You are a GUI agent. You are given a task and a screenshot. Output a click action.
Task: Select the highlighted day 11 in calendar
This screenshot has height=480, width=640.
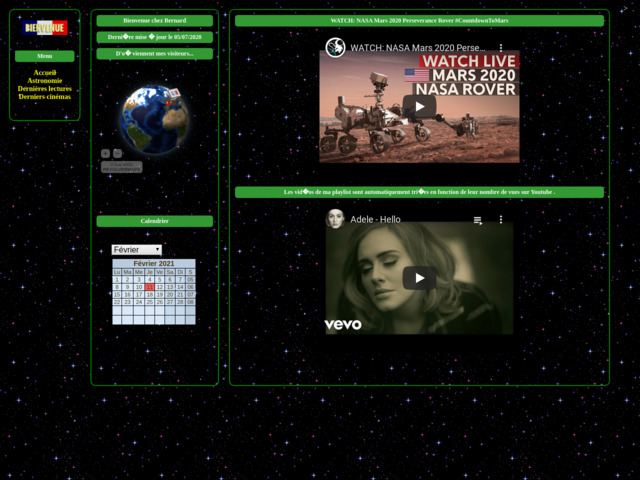(149, 287)
